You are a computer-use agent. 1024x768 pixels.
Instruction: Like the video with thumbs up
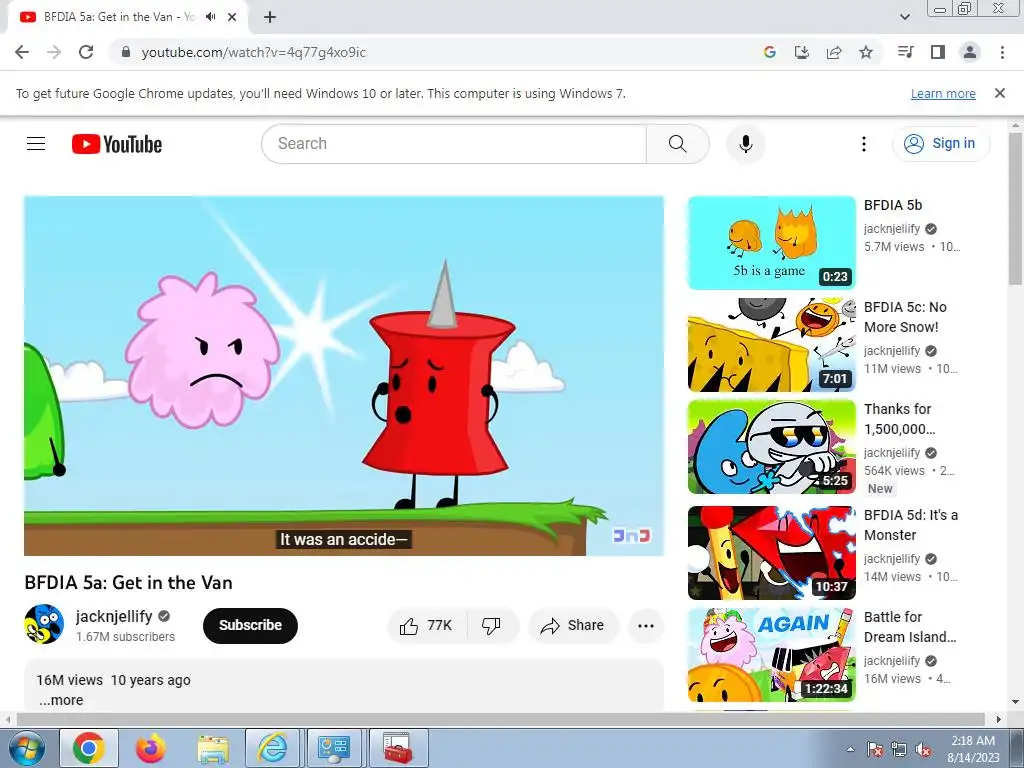point(428,626)
